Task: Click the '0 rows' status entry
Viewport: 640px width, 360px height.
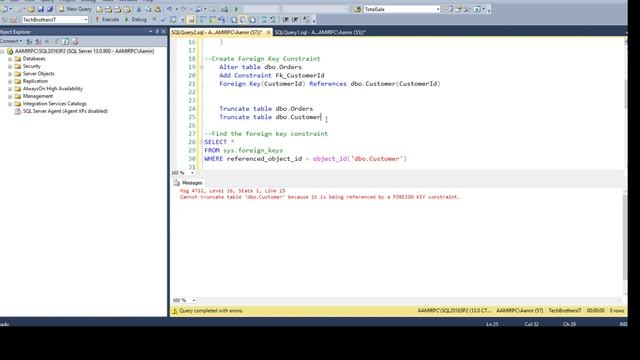Action: point(617,311)
